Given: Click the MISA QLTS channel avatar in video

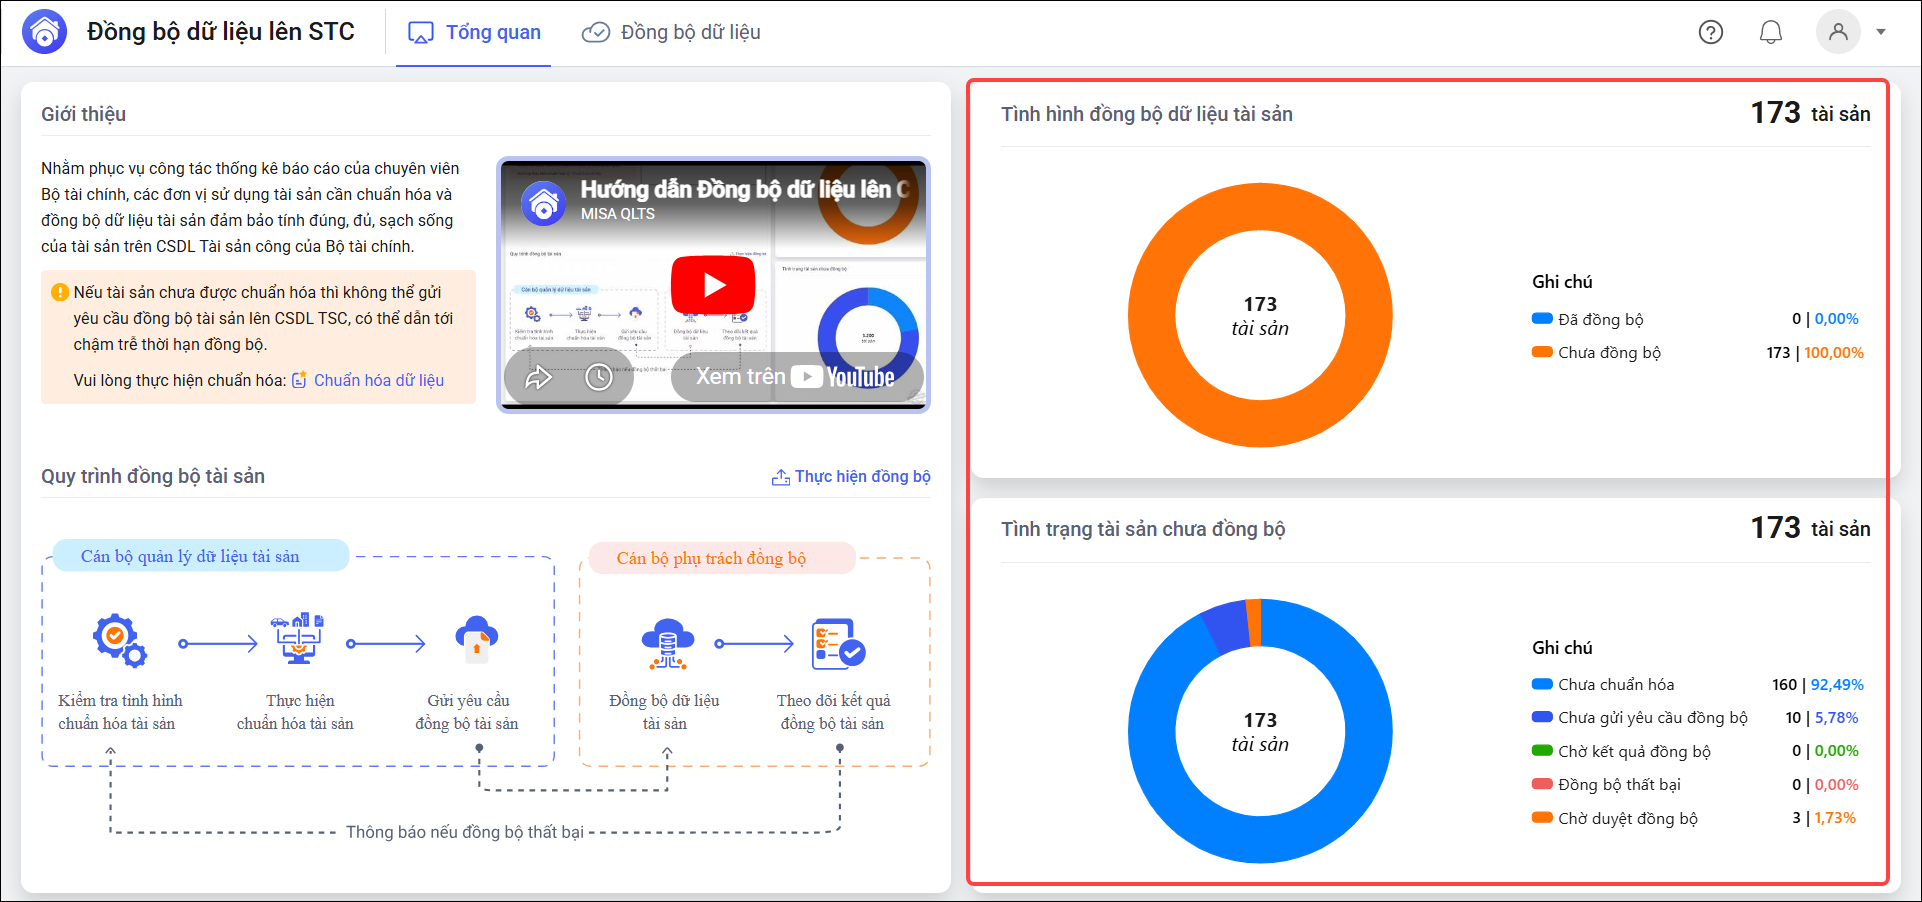Looking at the screenshot, I should [544, 203].
